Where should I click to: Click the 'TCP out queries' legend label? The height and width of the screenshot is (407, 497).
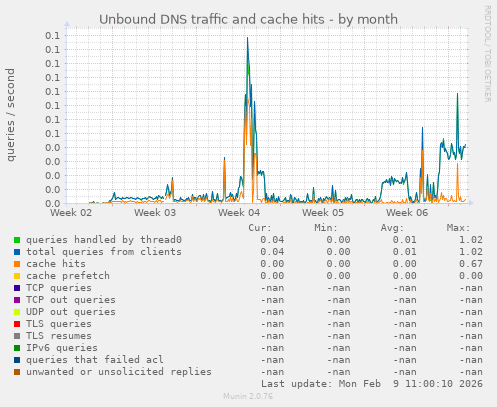pyautogui.click(x=71, y=300)
